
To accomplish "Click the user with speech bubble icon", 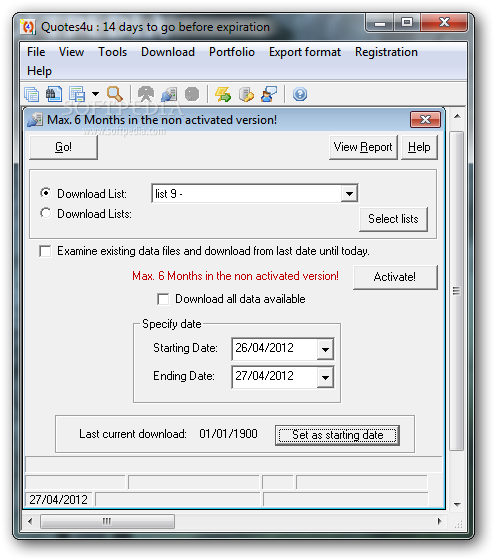I will (x=269, y=94).
